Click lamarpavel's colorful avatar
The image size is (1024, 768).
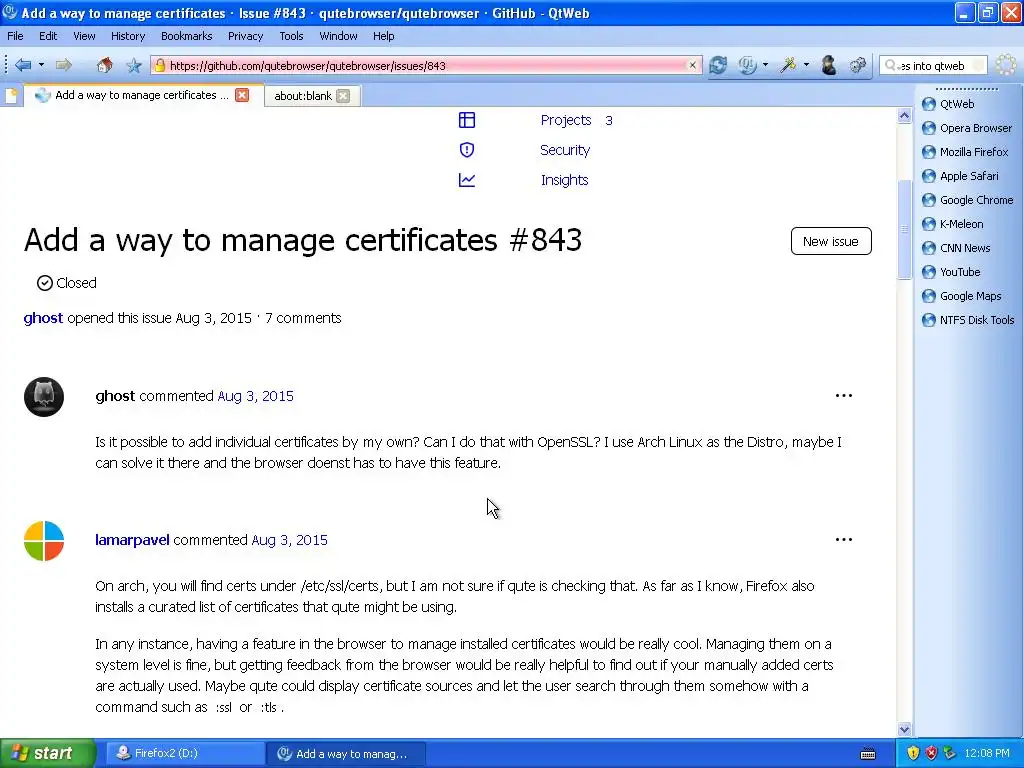click(x=44, y=541)
